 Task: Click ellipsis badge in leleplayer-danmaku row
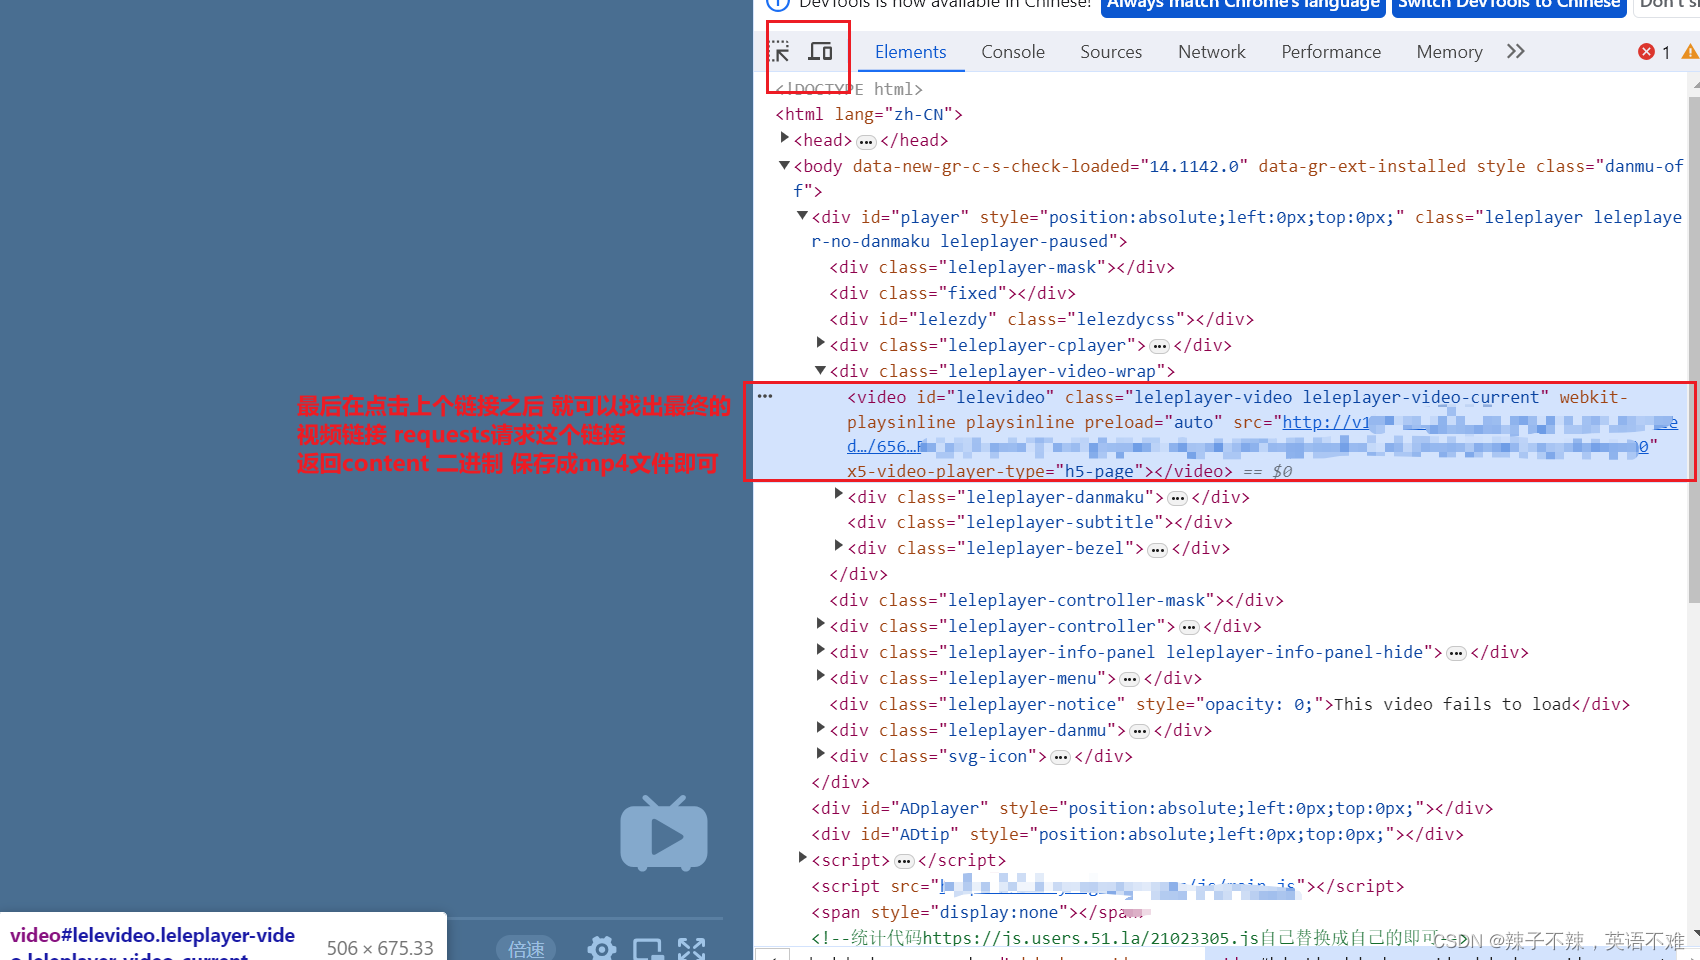pyautogui.click(x=1177, y=499)
